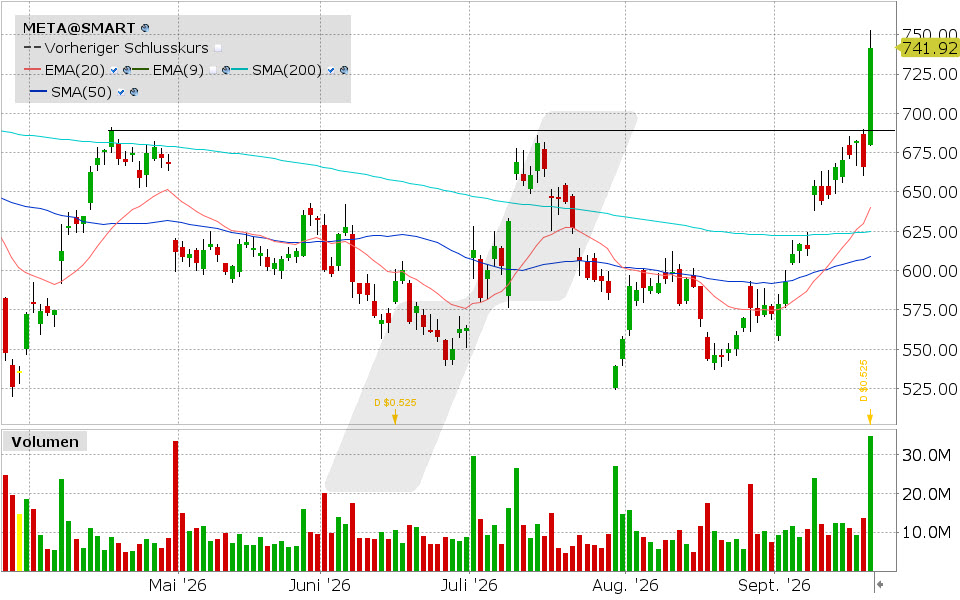The width and height of the screenshot is (960, 600).
Task: Uncheck the SMA(50) checkbox
Action: (x=121, y=92)
